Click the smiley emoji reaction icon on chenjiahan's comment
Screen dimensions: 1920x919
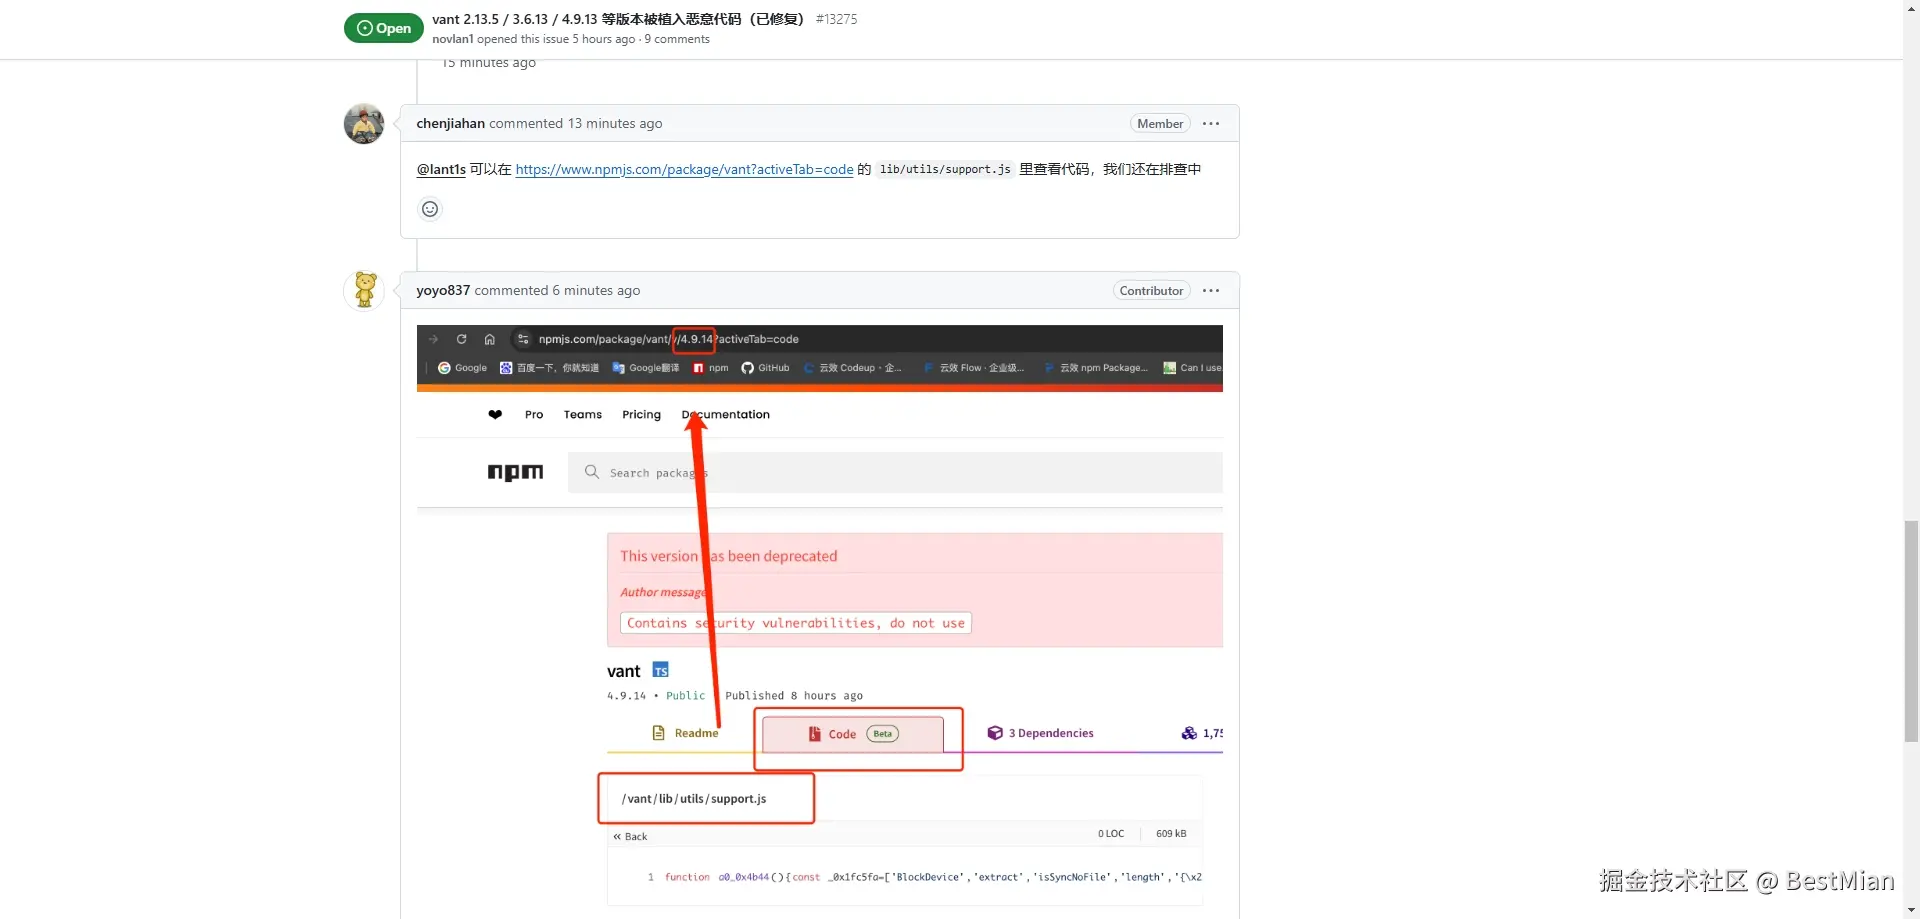pos(429,209)
